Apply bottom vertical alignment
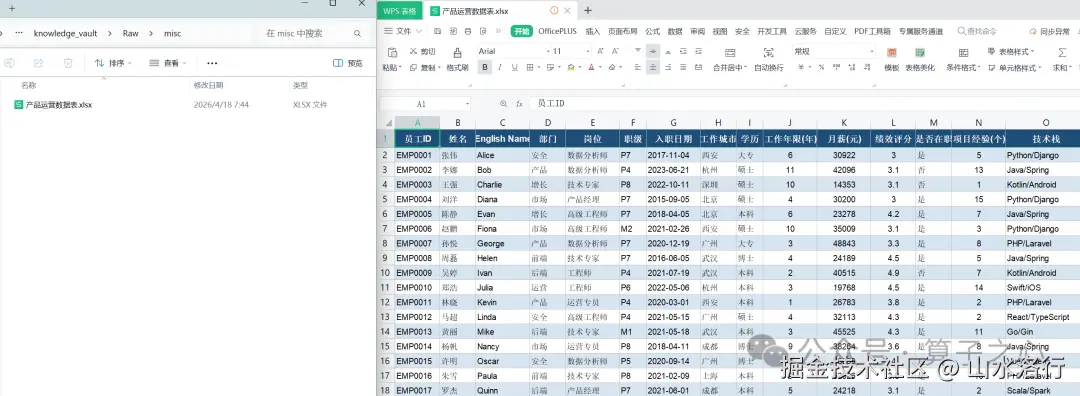This screenshot has height=396, width=1080. 668,51
